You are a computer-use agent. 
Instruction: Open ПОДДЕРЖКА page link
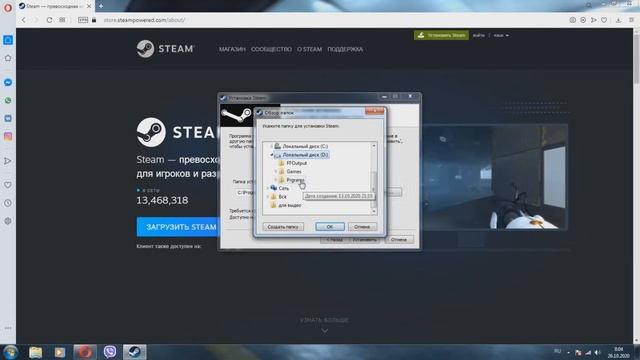(345, 49)
